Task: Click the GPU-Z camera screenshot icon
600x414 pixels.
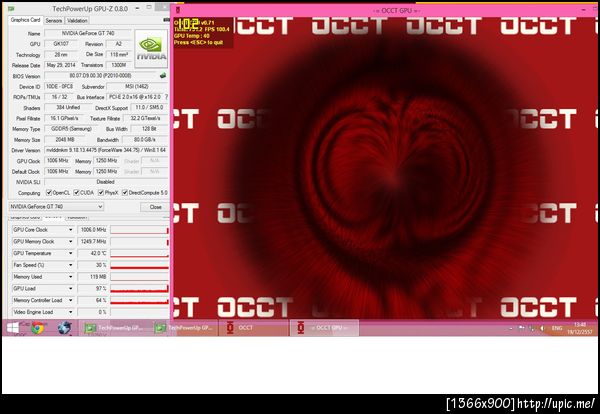Action: [x=166, y=20]
